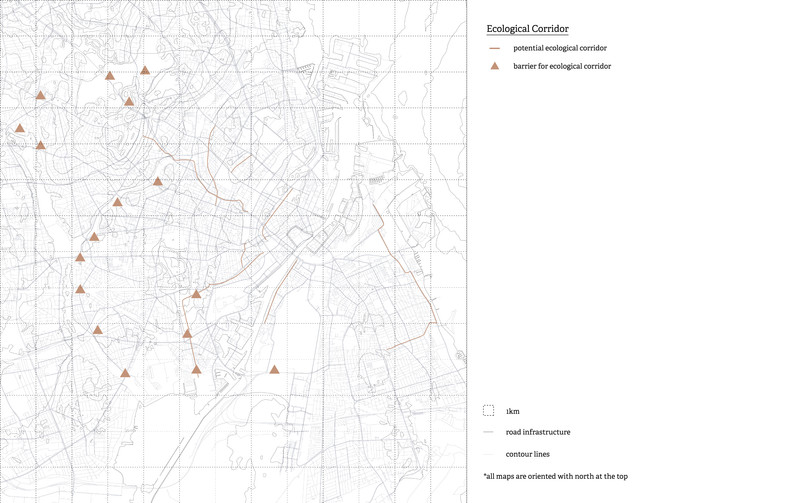Image resolution: width=804 pixels, height=503 pixels.
Task: Click the grey road infrastructure line symbol
Action: (x=488, y=432)
